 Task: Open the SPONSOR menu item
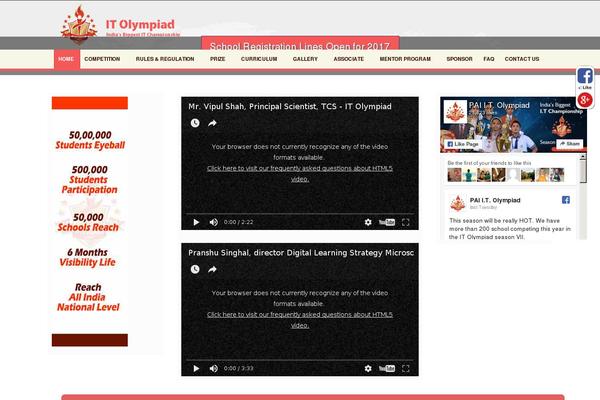(459, 59)
